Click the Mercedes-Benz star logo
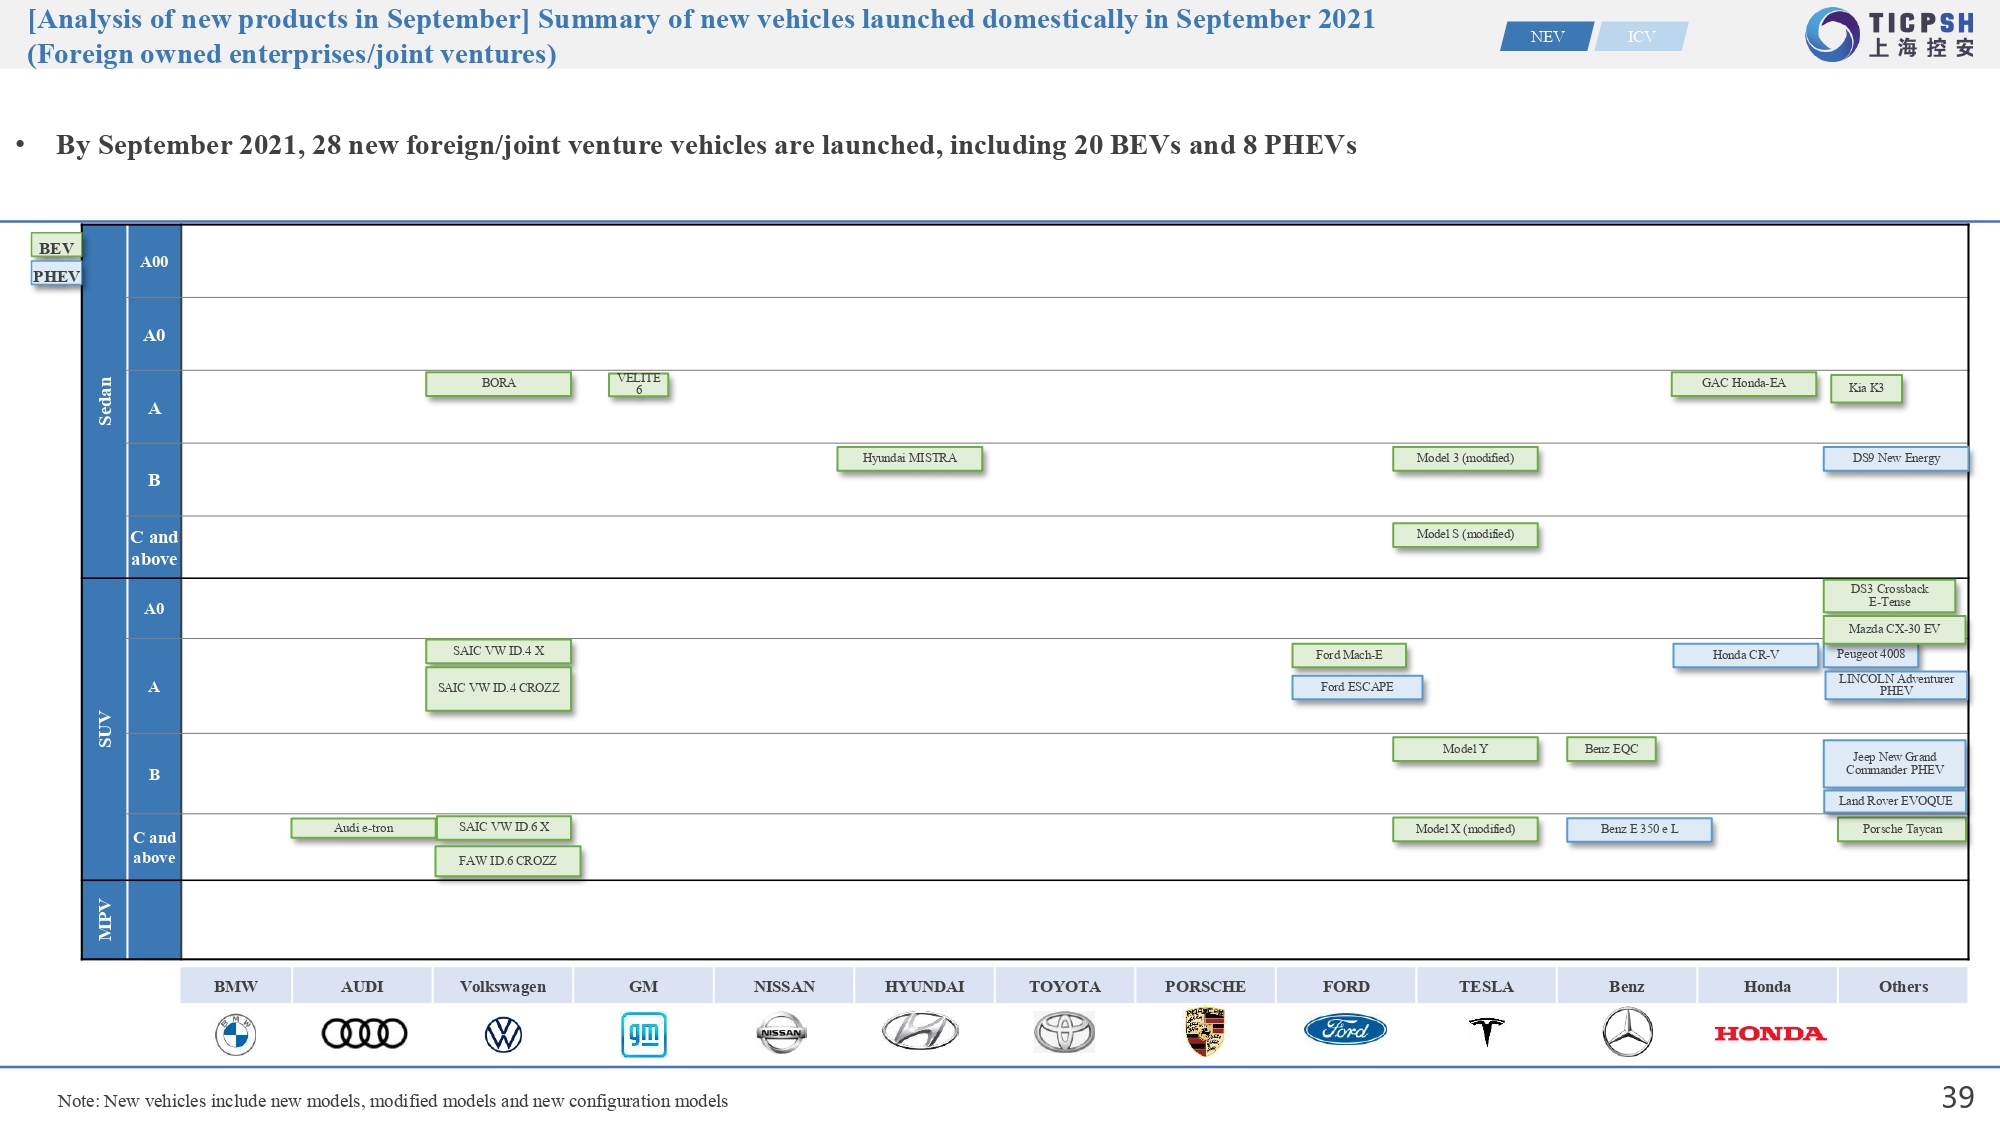 click(1627, 1033)
